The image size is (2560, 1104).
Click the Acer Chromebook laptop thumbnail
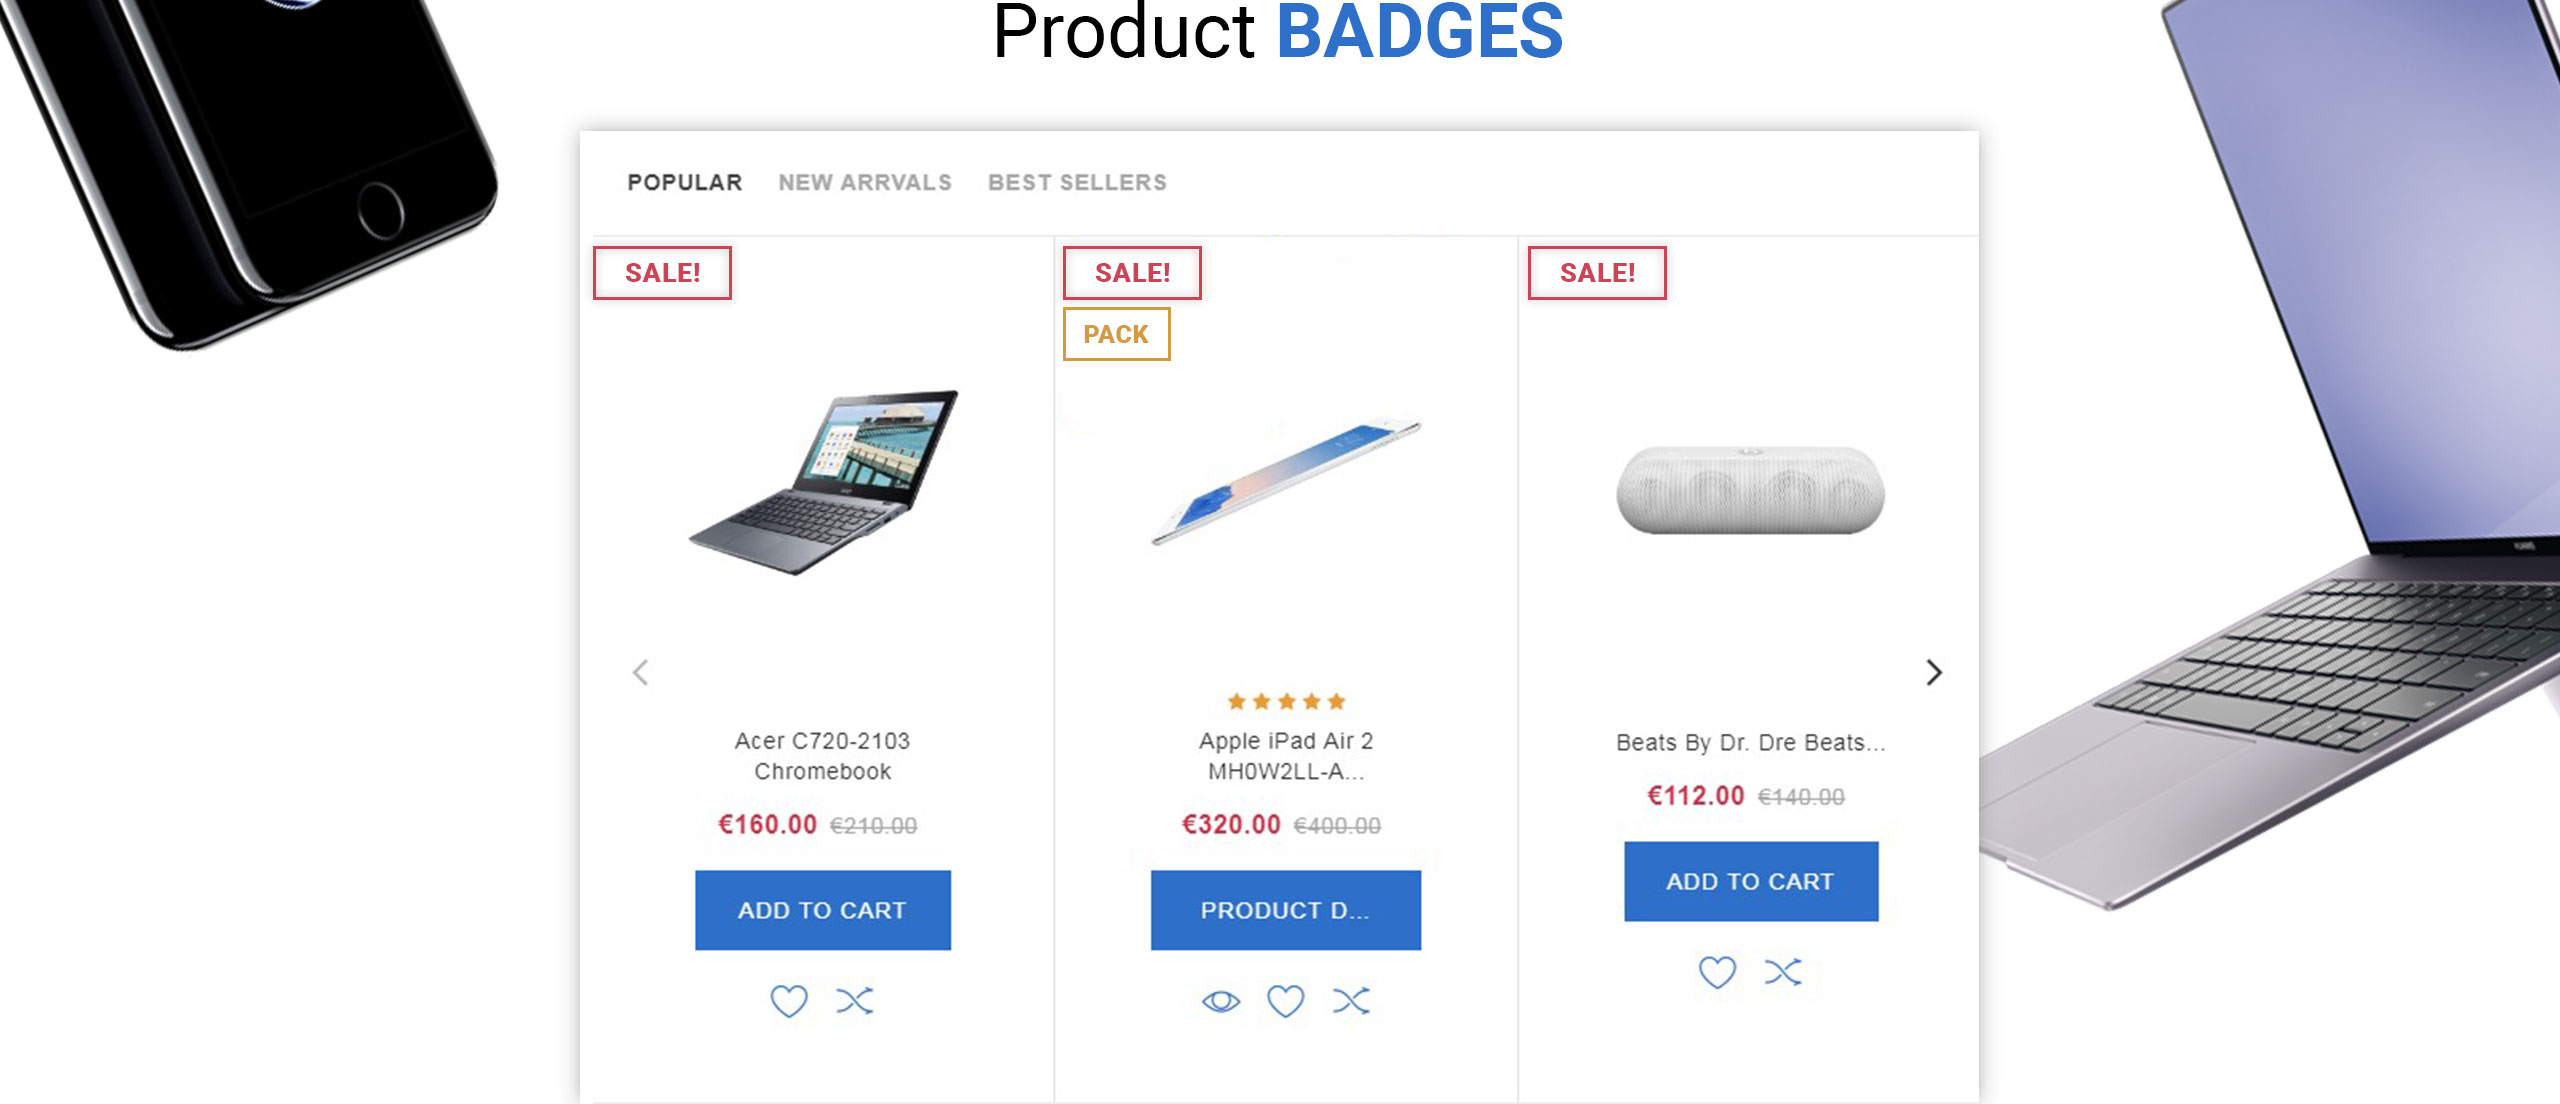823,481
